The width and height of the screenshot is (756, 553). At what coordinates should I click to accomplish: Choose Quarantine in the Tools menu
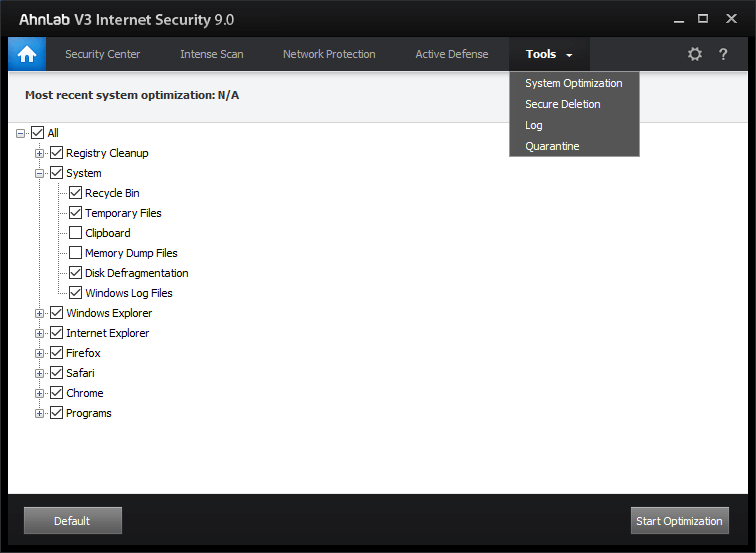click(552, 146)
